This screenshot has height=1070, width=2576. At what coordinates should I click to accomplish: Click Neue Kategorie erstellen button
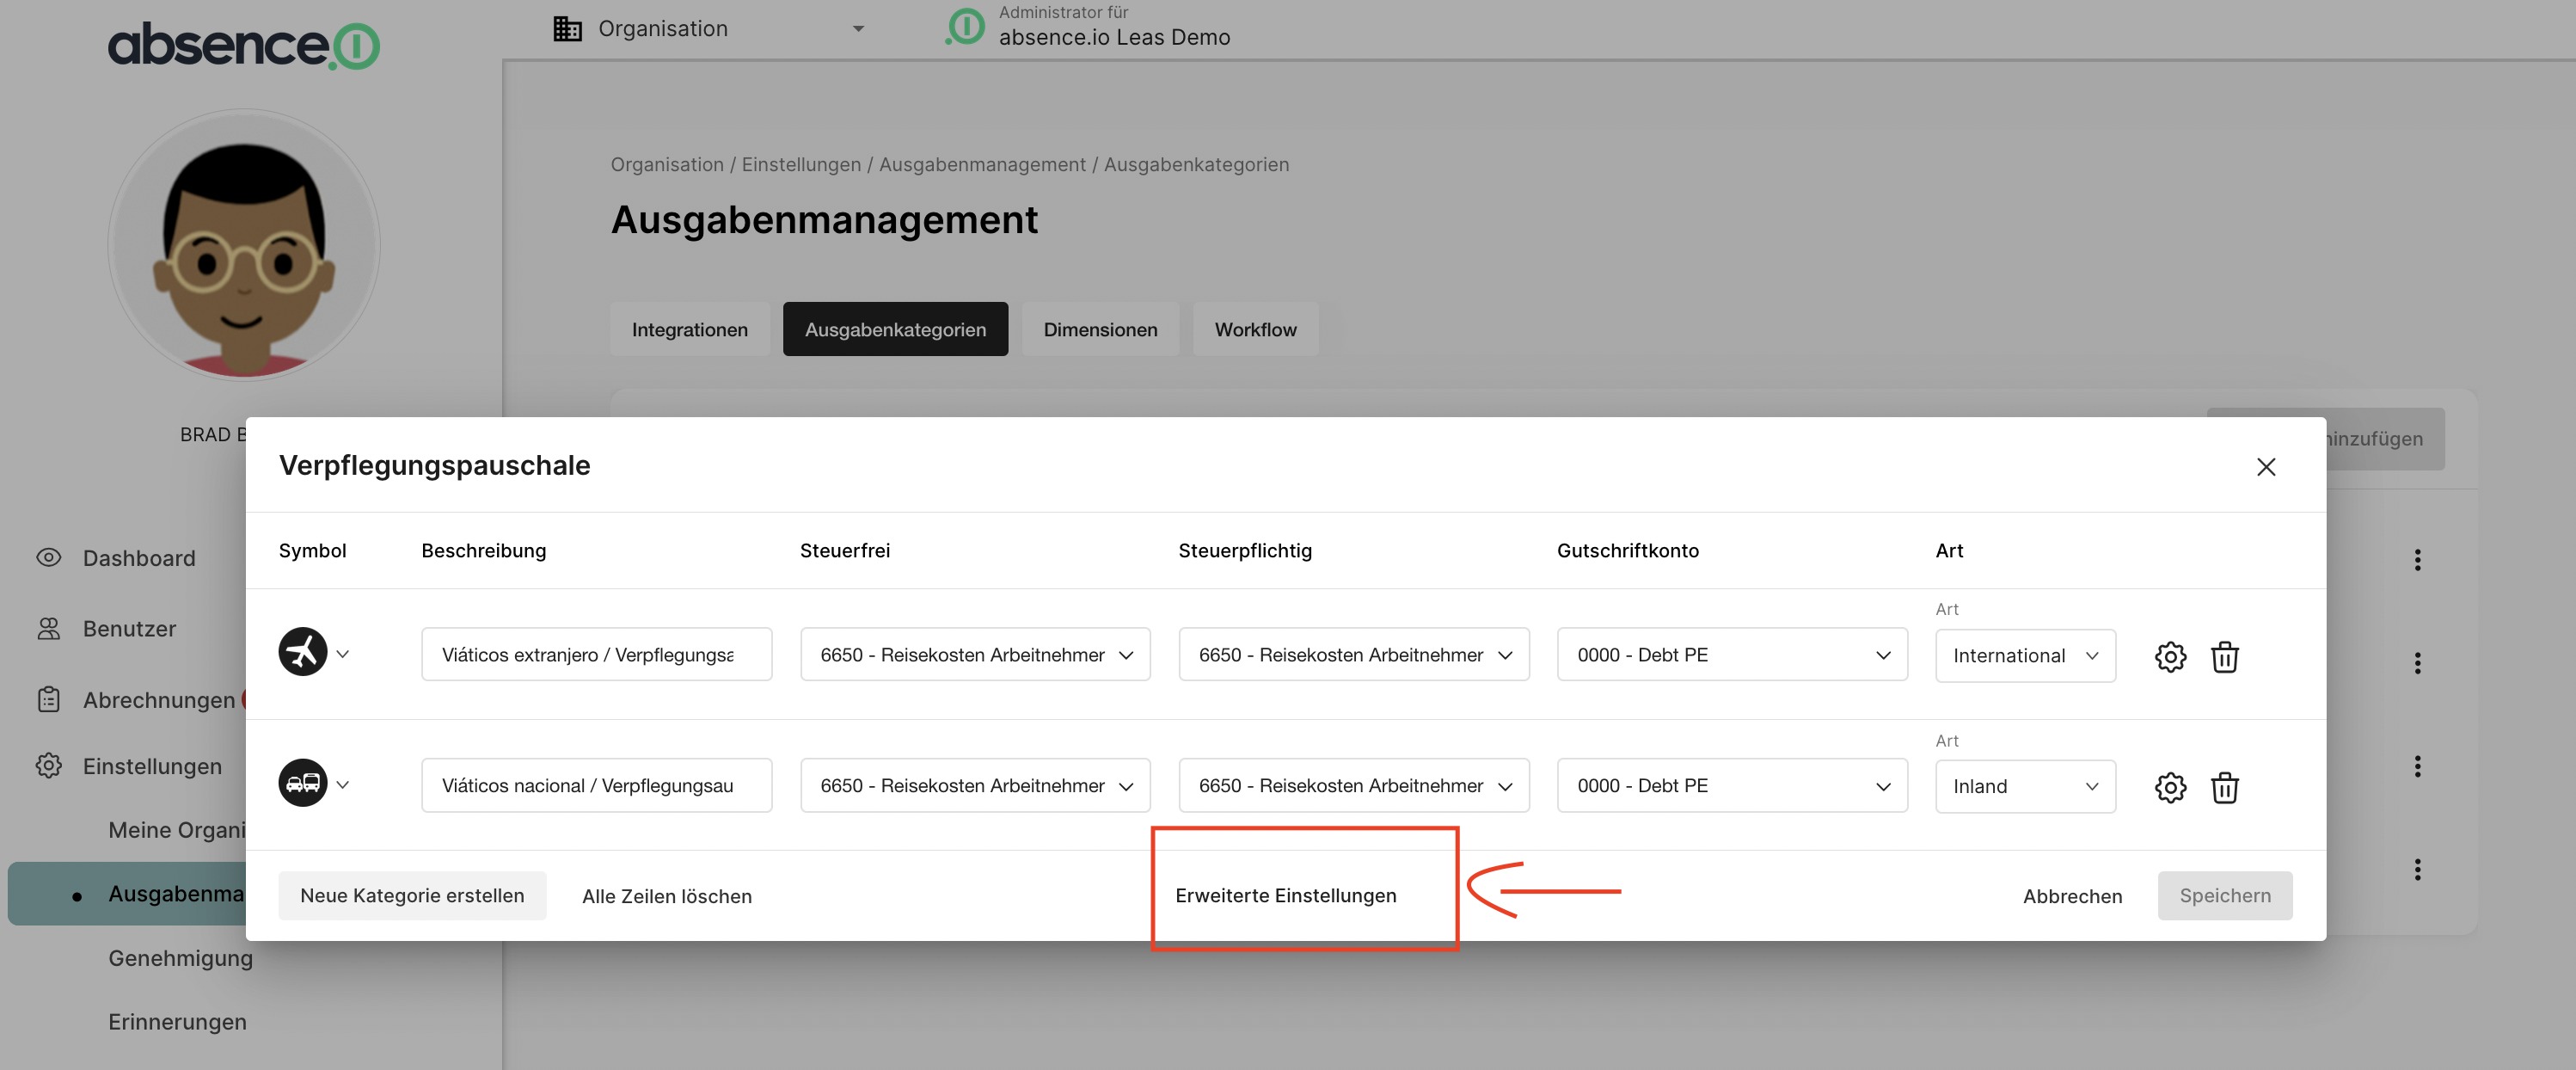coord(412,895)
